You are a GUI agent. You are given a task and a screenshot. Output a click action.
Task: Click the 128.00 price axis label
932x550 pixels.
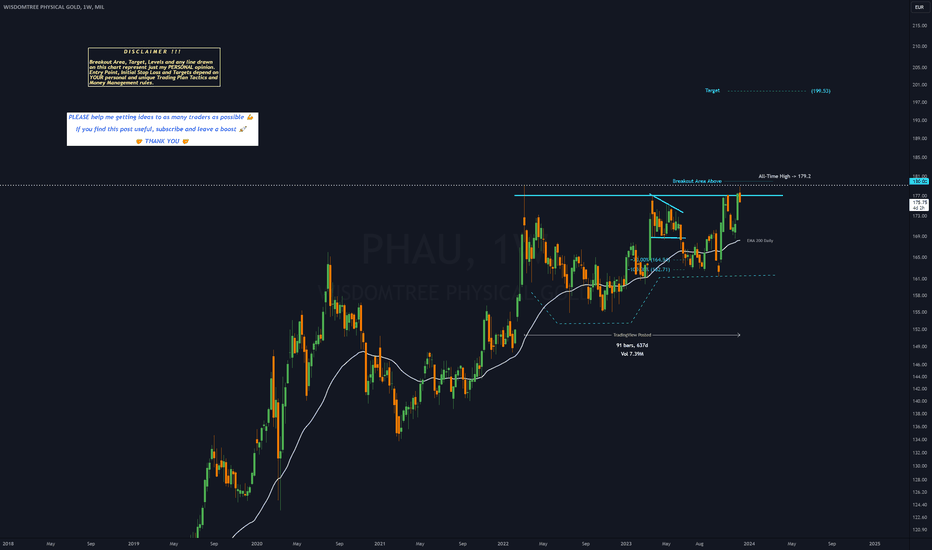pyautogui.click(x=920, y=479)
